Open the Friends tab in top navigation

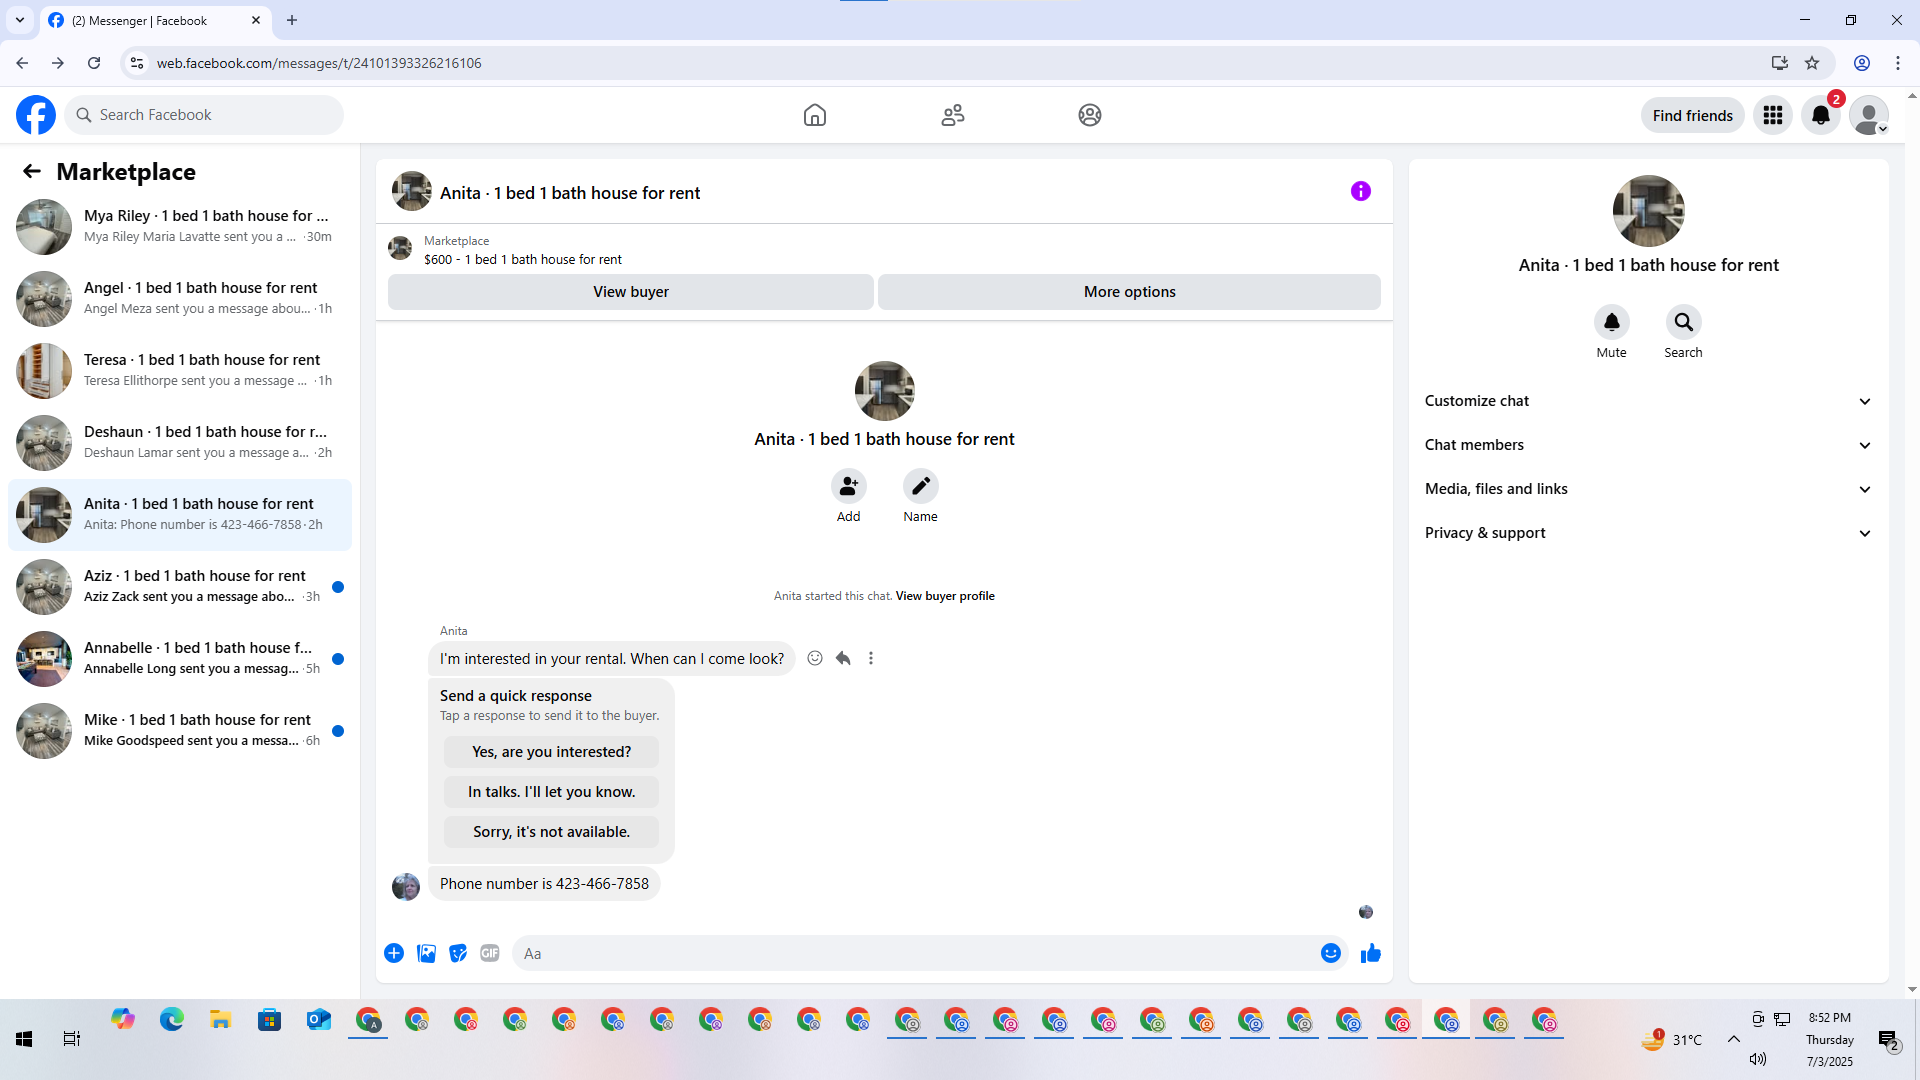coord(952,115)
